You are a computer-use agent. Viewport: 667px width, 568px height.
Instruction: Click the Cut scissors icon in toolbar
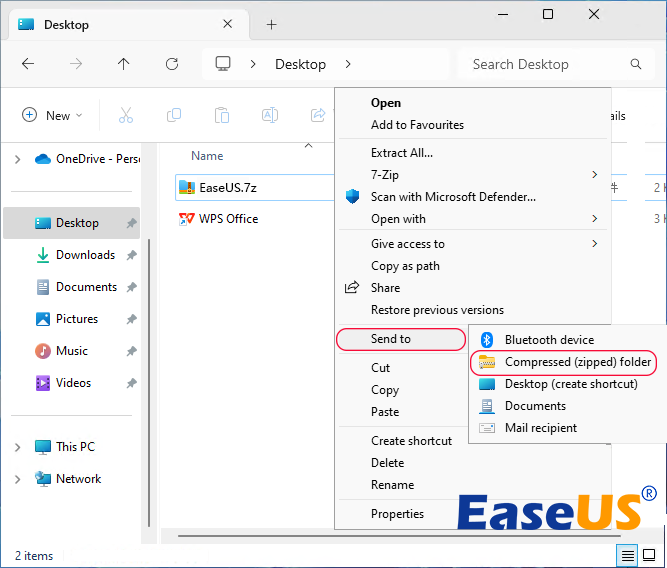click(125, 115)
